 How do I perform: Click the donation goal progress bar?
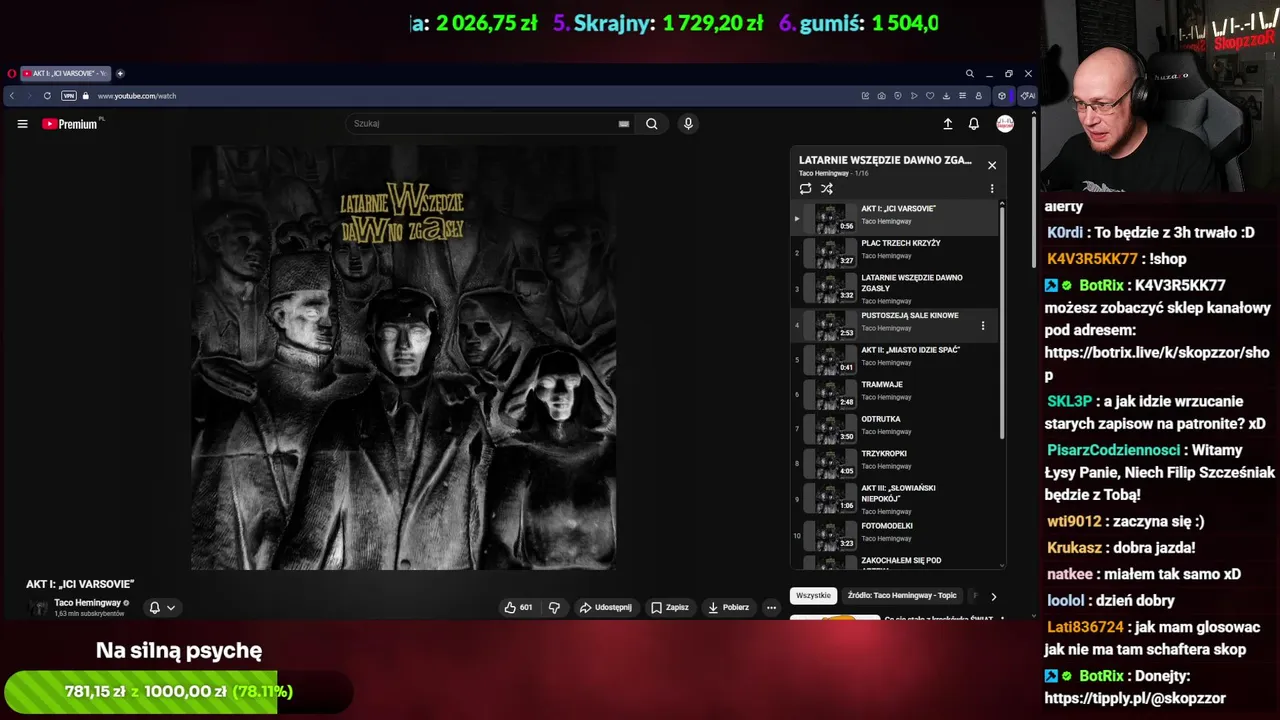[x=178, y=692]
